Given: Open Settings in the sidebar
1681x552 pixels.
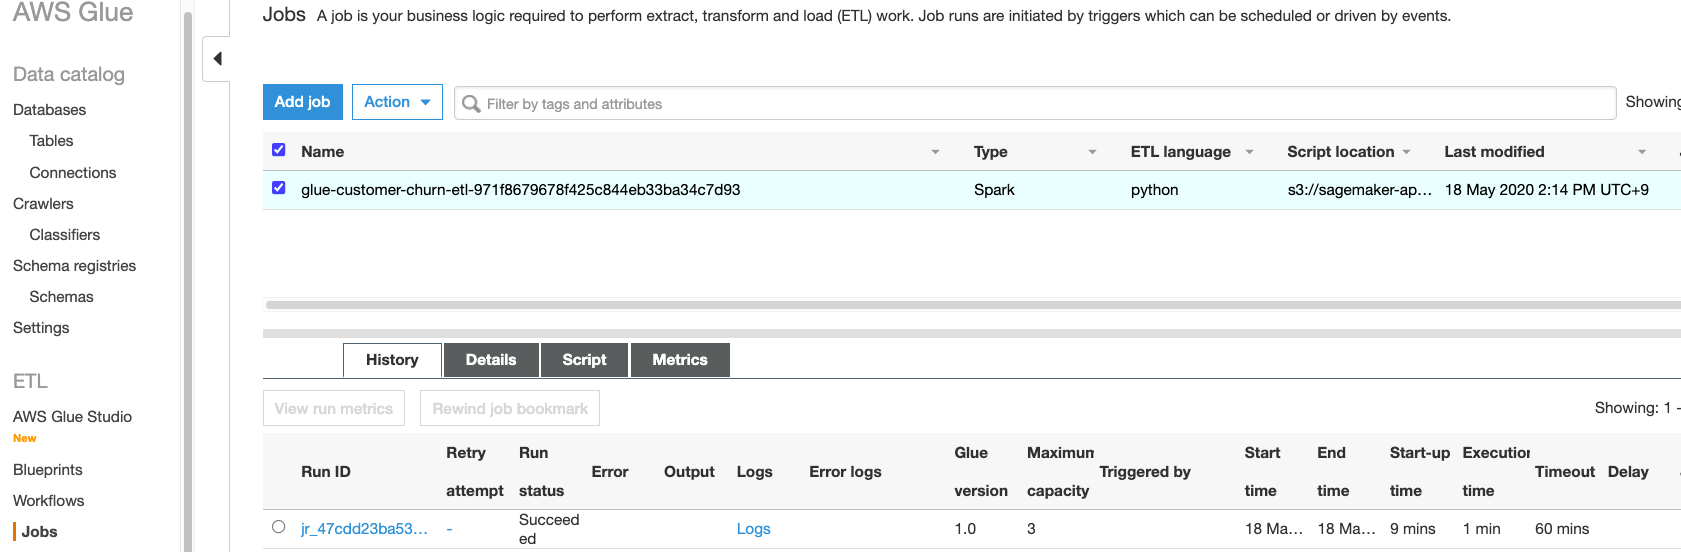Looking at the screenshot, I should point(41,328).
